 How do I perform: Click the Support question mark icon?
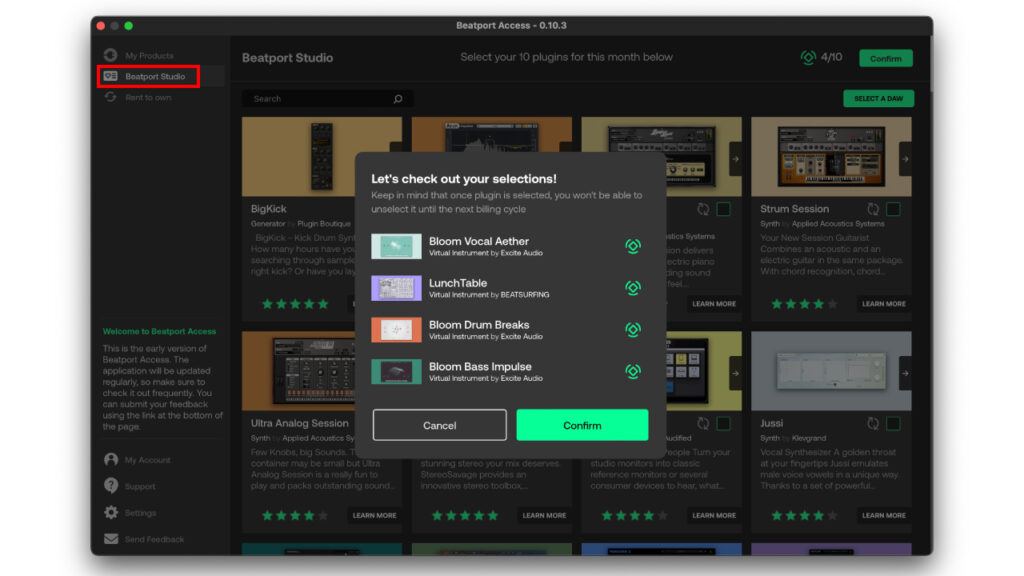click(x=110, y=486)
